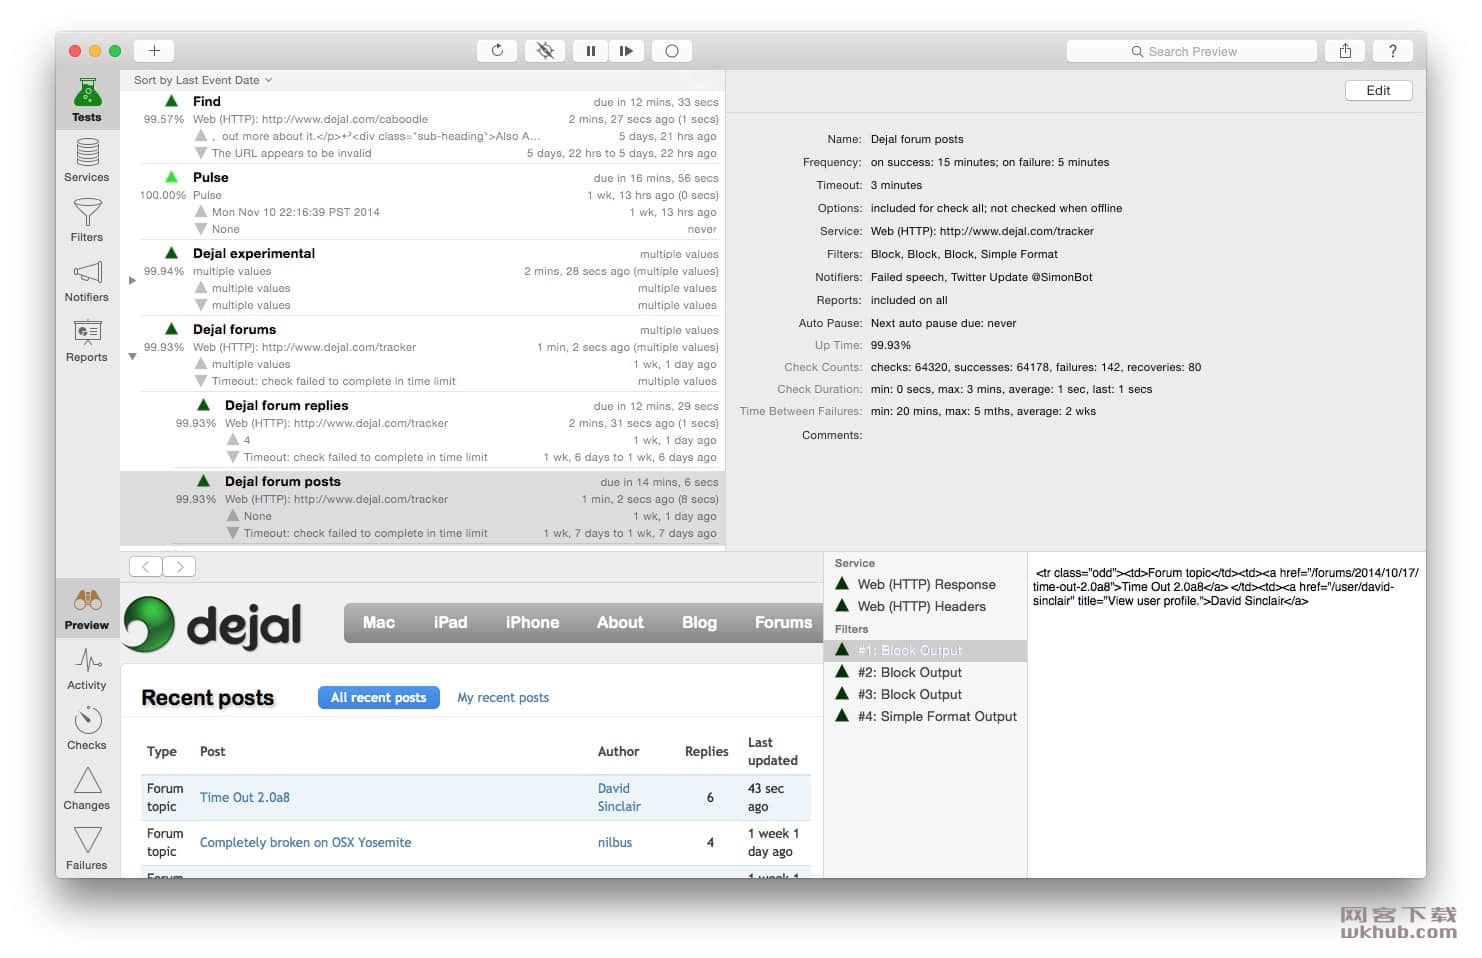Viewport: 1482px width, 958px height.
Task: Click the Dejal logo in the preview
Action: click(x=213, y=623)
